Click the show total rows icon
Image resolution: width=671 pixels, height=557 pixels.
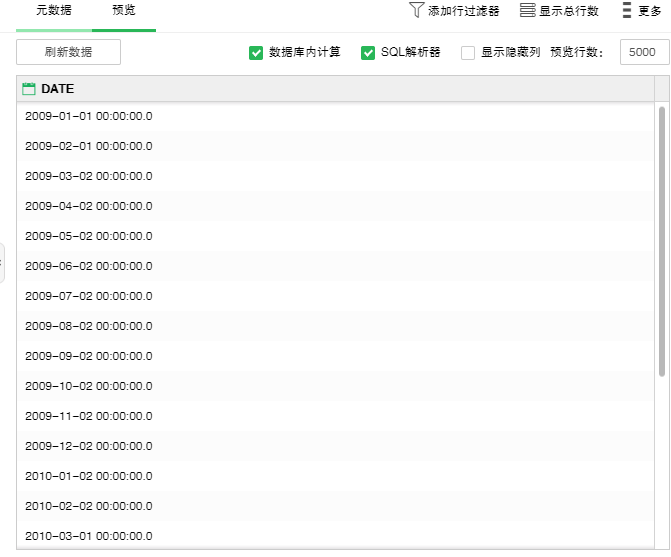point(527,10)
